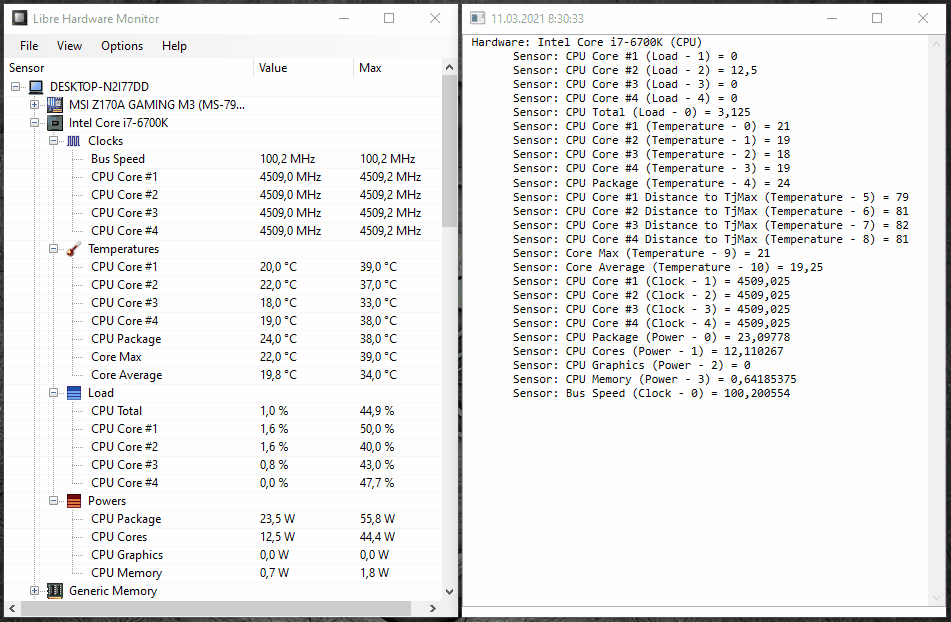This screenshot has width=951, height=622.
Task: Click the horizontal scrollbar right arrow
Action: tap(432, 607)
